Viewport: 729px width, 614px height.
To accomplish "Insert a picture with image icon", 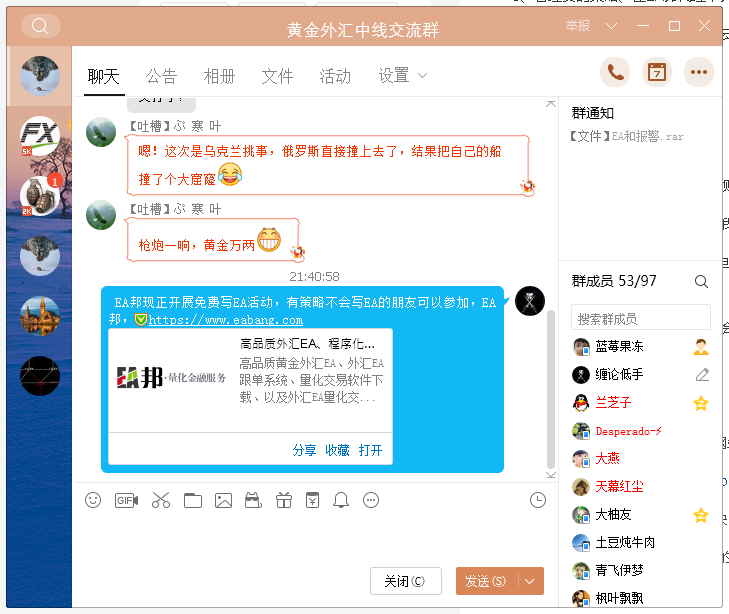I will click(223, 500).
